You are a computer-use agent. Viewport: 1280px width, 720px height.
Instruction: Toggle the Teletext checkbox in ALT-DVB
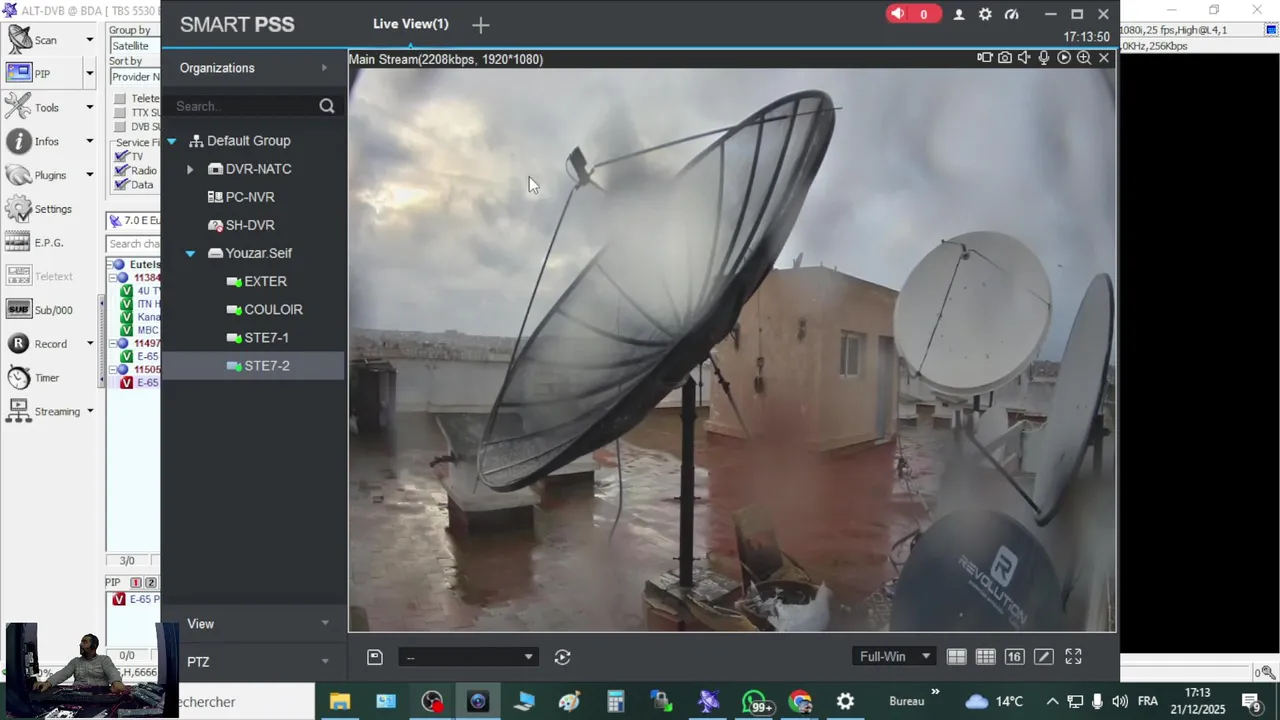[x=120, y=99]
